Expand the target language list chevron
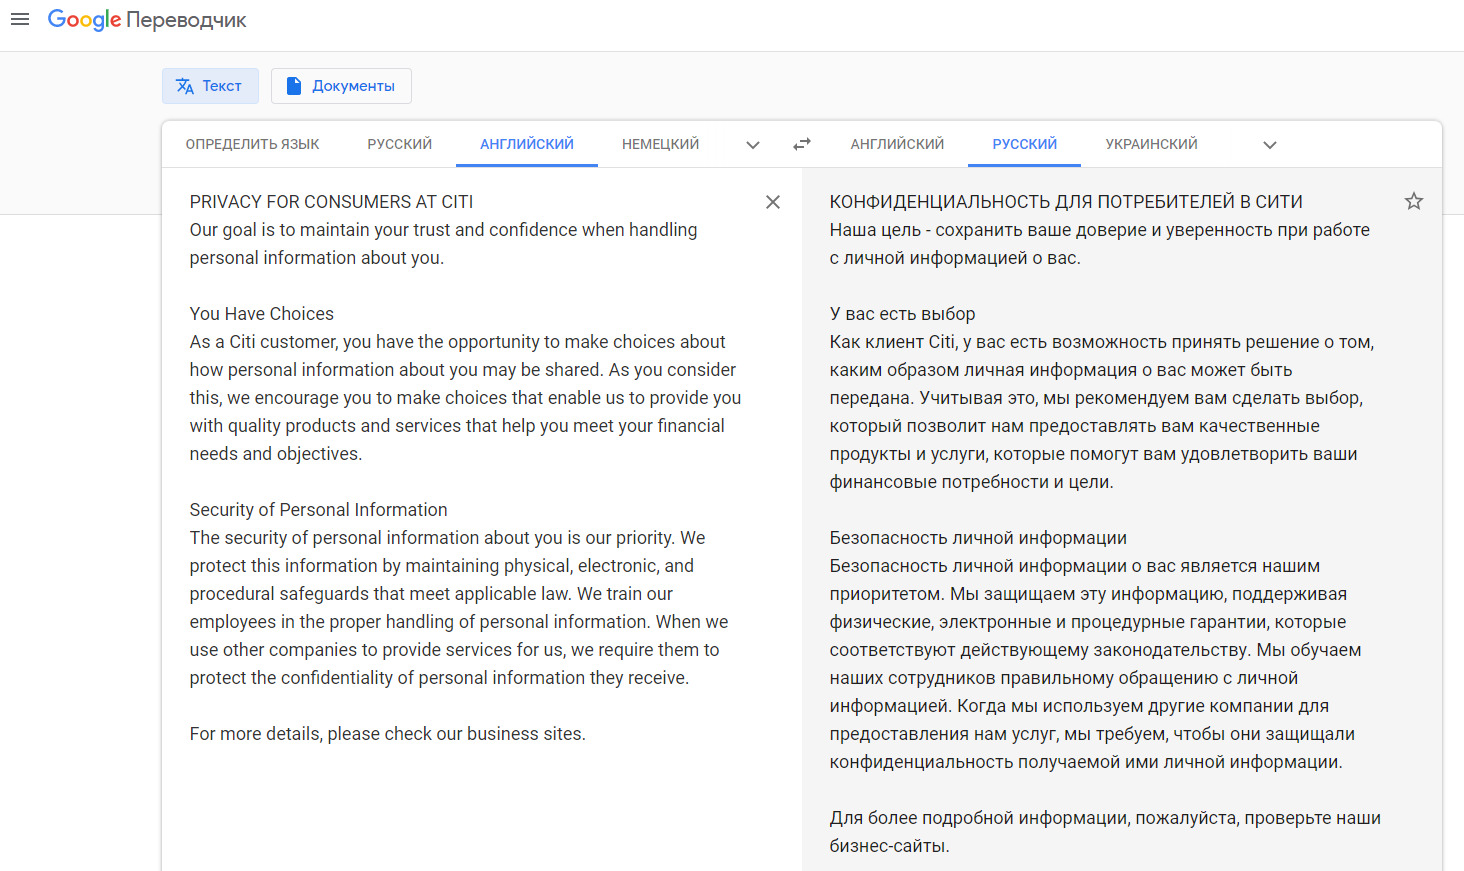Screen dimensions: 1464x871 click(x=1270, y=145)
